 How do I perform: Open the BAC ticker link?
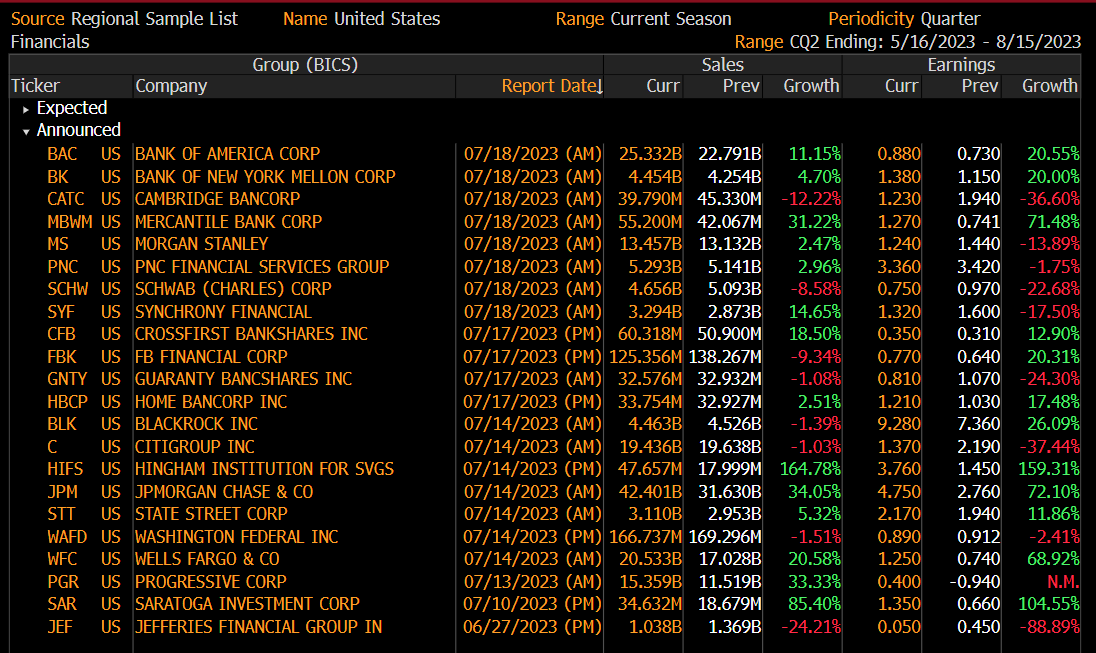pos(62,154)
